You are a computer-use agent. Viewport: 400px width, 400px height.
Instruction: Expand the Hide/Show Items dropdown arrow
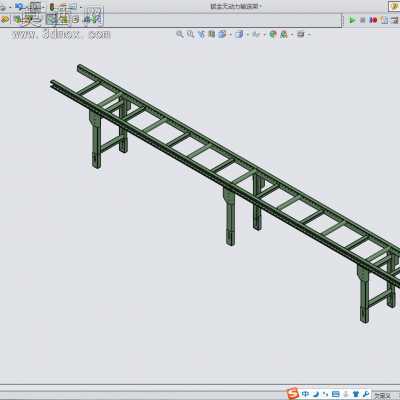pos(264,34)
